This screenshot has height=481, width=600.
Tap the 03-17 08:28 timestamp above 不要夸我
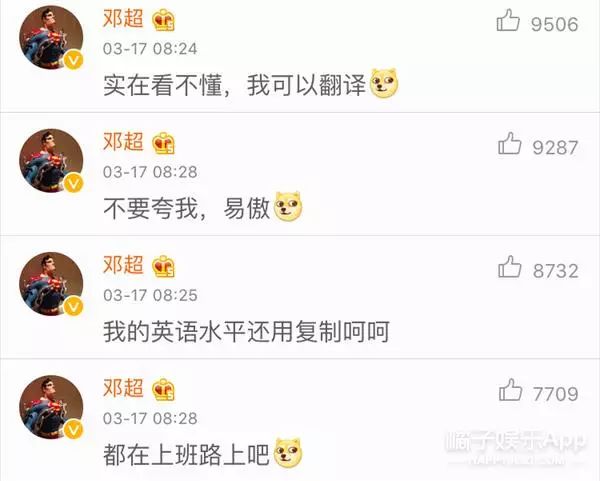[x=150, y=172]
